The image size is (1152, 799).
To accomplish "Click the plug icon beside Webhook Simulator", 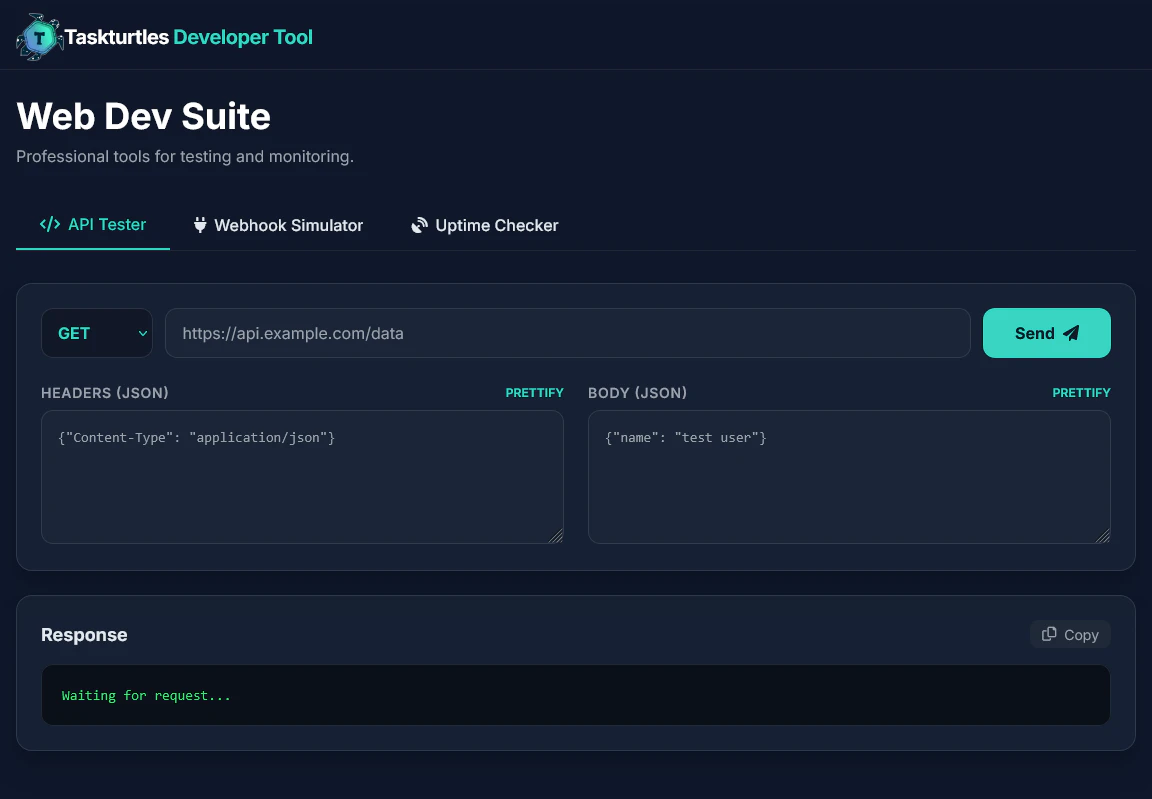I will coord(200,224).
